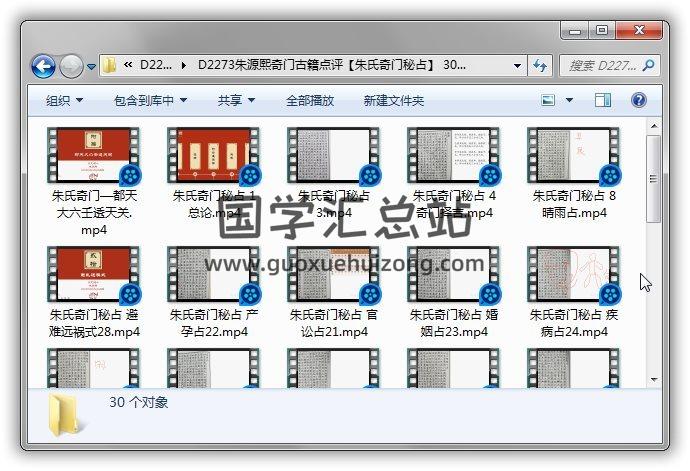Screen dimensions: 690x471
Task: Open the recent locations dropdown arrow
Action: tap(91, 67)
